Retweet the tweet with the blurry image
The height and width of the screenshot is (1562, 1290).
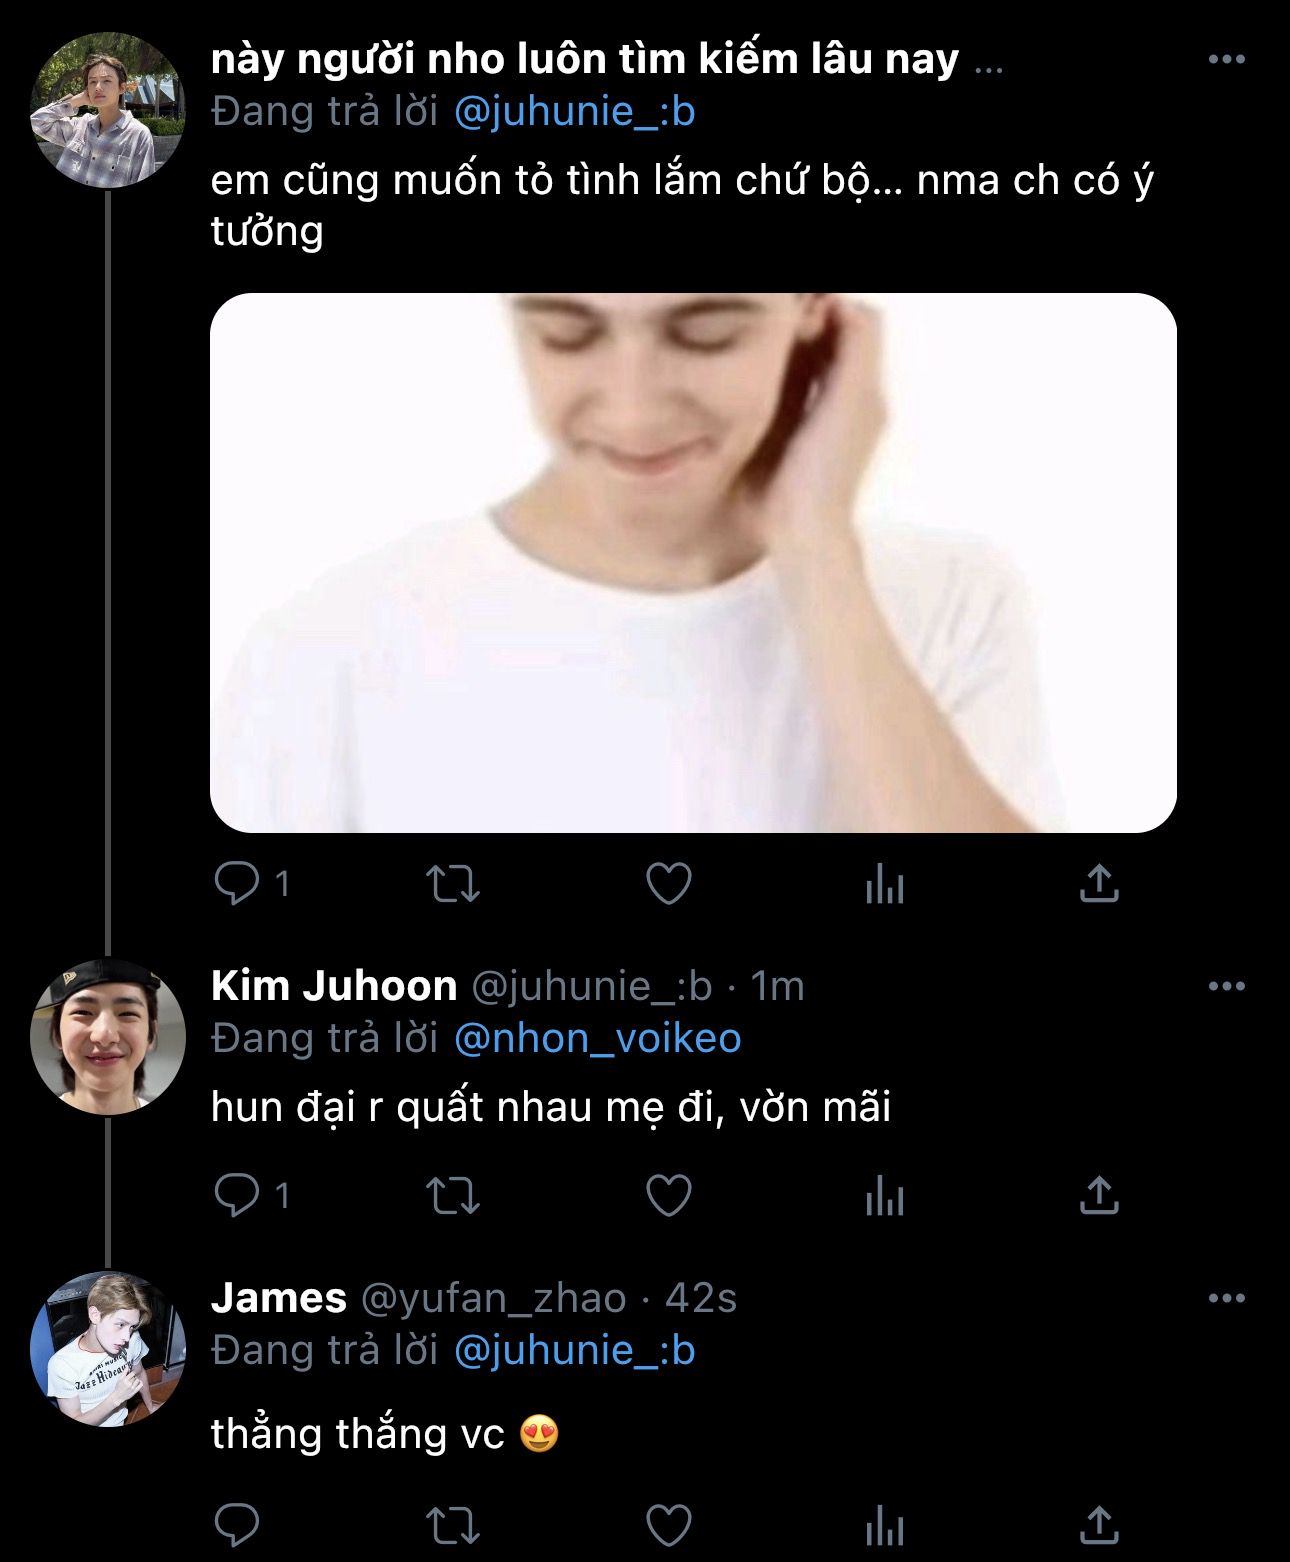453,884
